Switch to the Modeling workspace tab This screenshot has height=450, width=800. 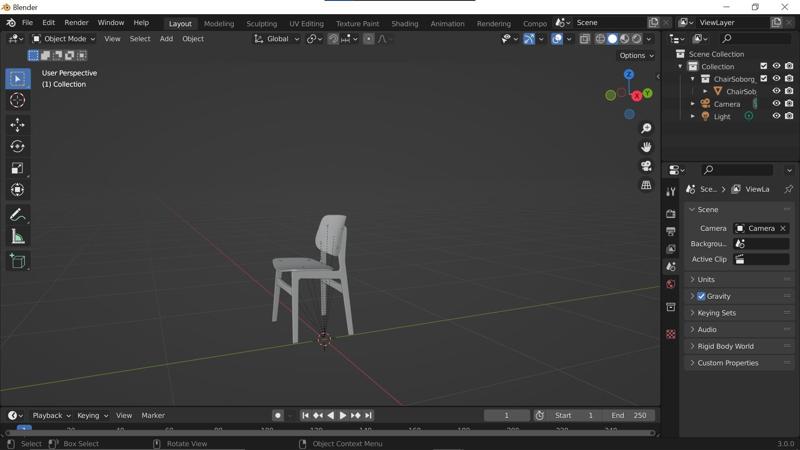click(219, 23)
